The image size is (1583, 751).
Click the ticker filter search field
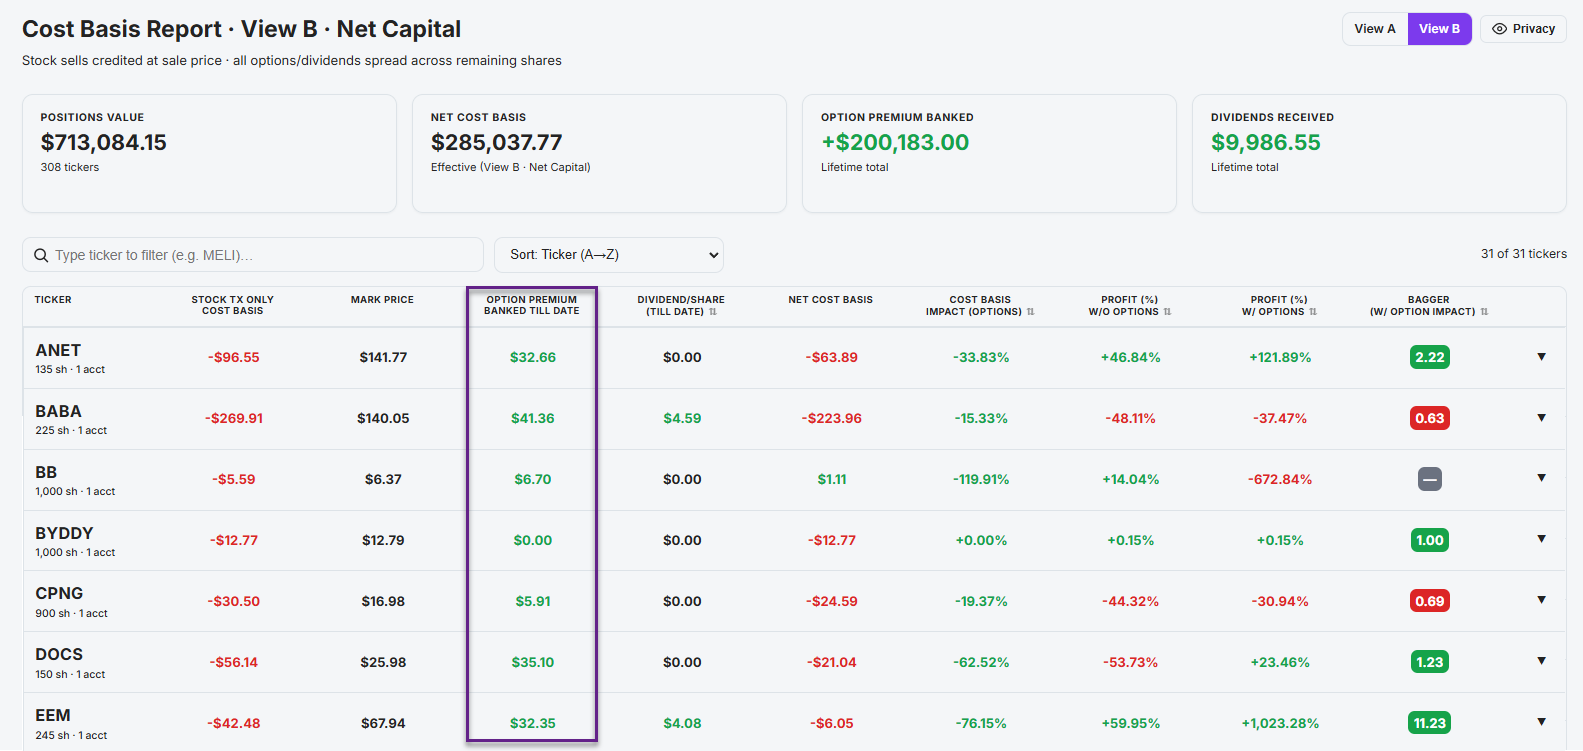253,255
